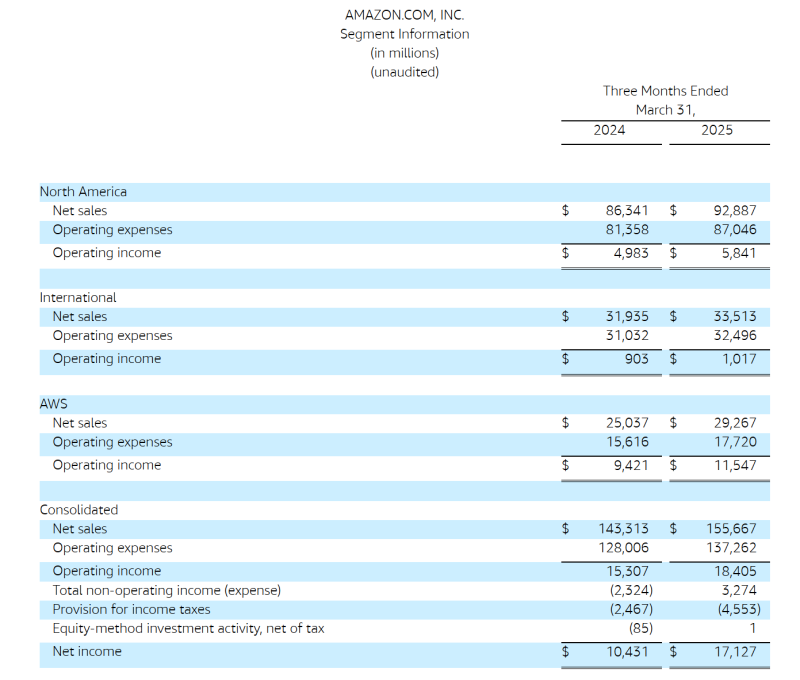
Task: Click Equity-method investment activity row label
Action: coord(188,629)
